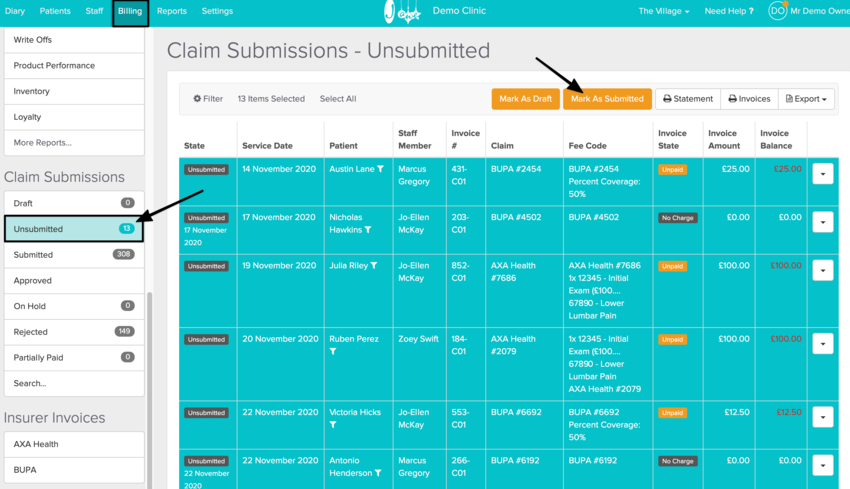850x489 pixels.
Task: Click the filter icon beside Nicholas Hawkins
Action: [368, 231]
